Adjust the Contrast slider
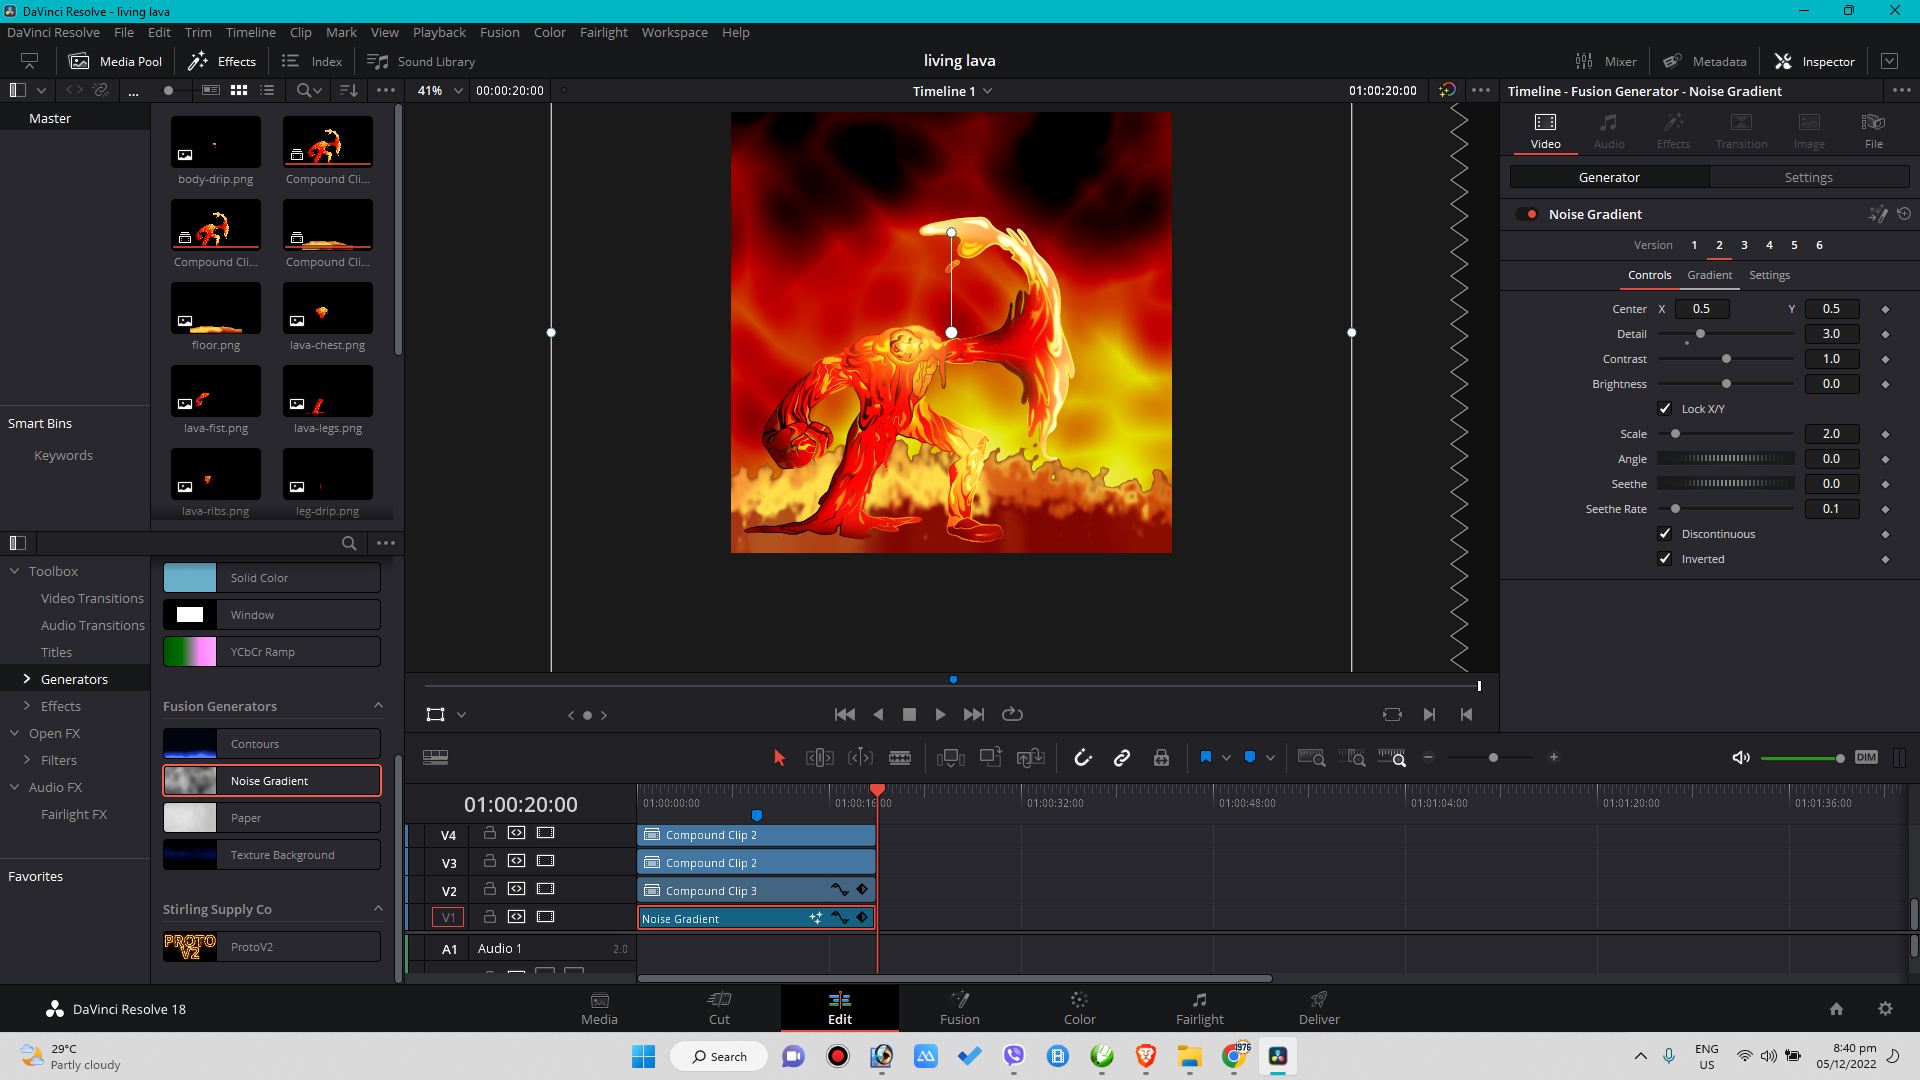 click(x=1725, y=359)
